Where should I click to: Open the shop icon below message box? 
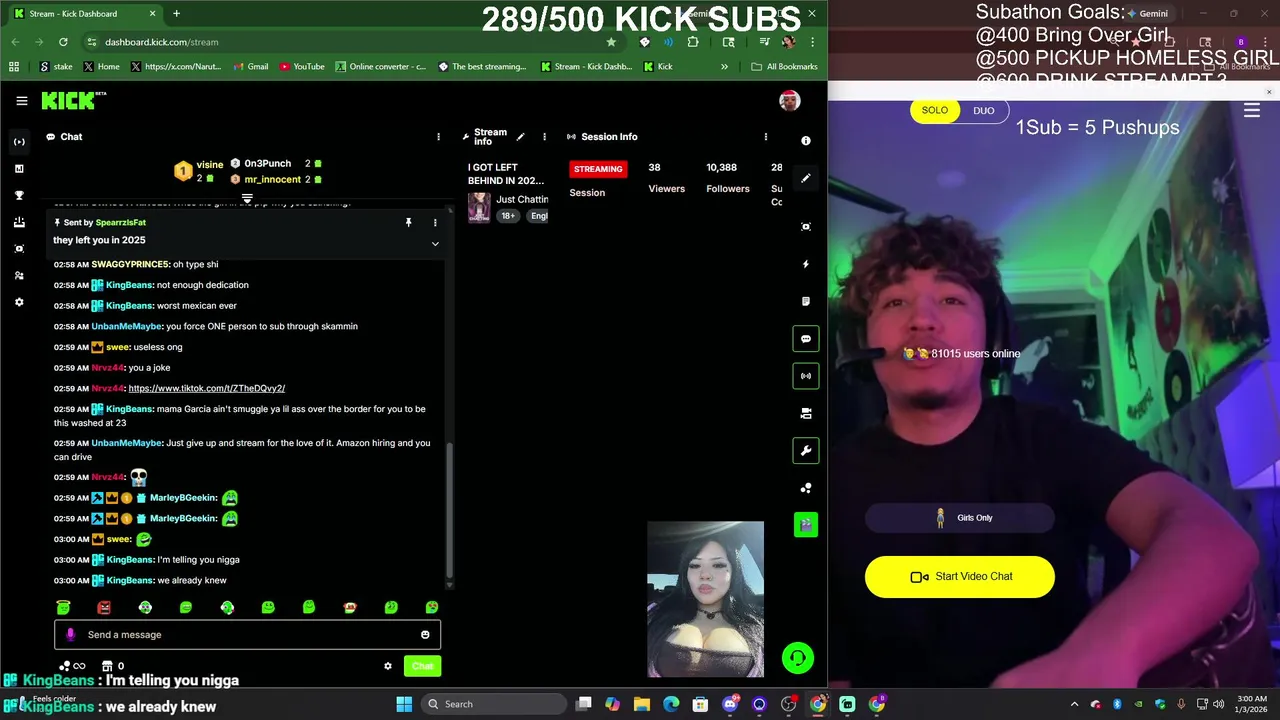click(x=107, y=666)
